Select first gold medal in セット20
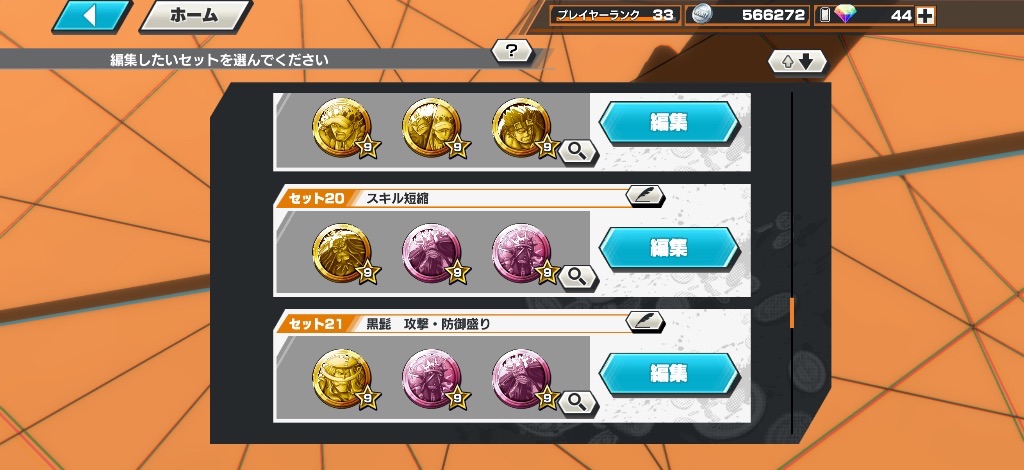 (342, 253)
